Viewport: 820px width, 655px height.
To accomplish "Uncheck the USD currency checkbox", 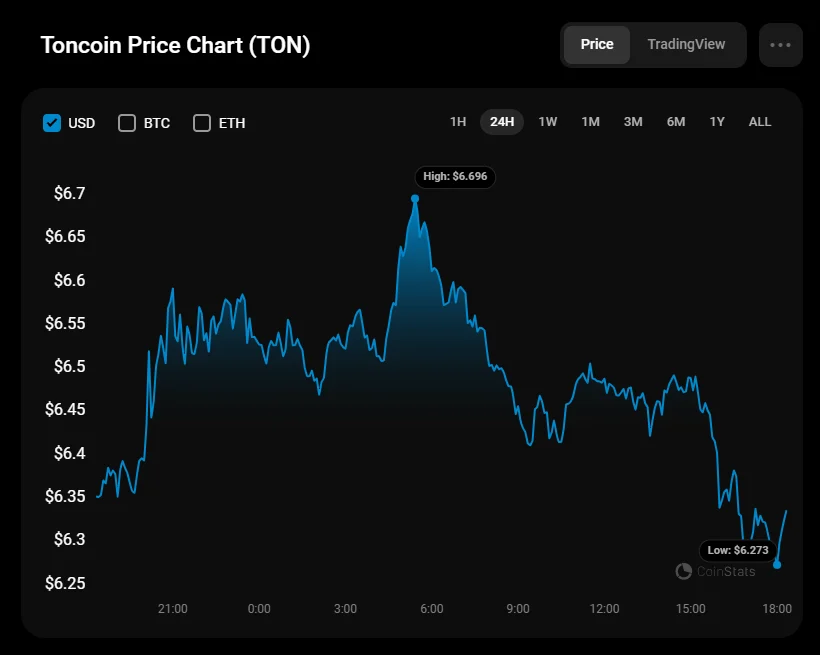I will tap(53, 123).
